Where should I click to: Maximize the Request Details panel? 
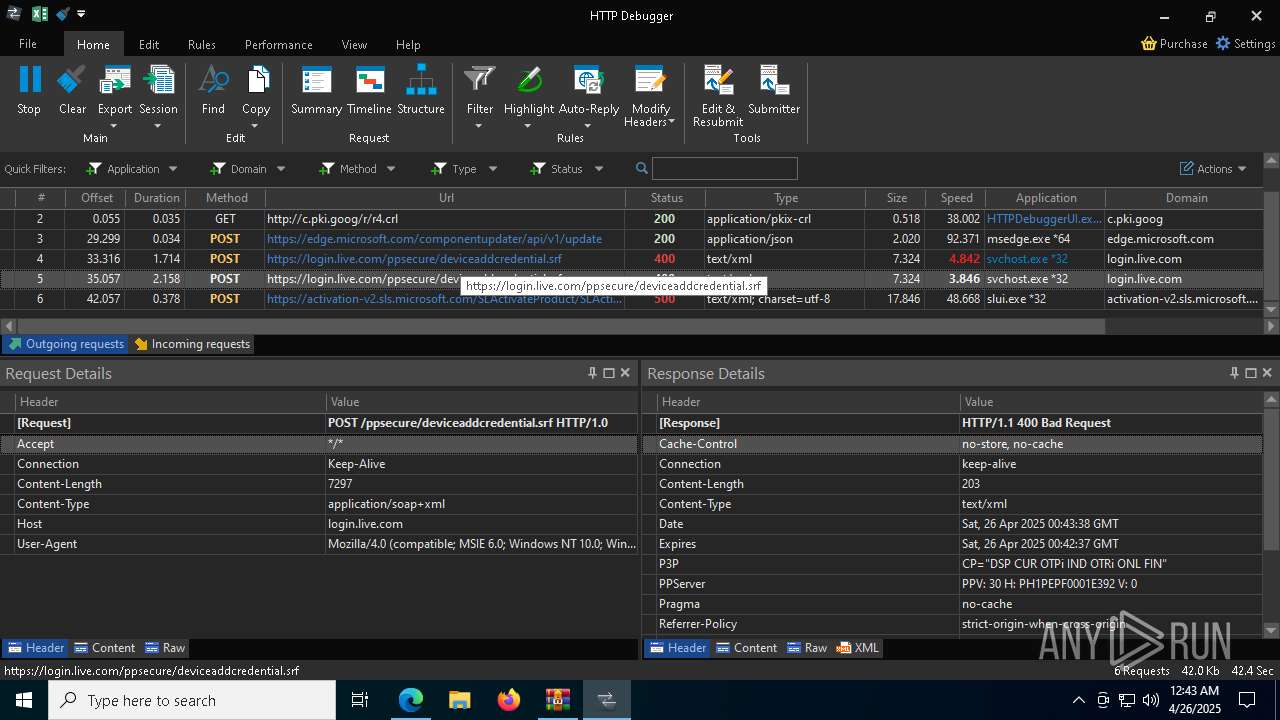608,373
